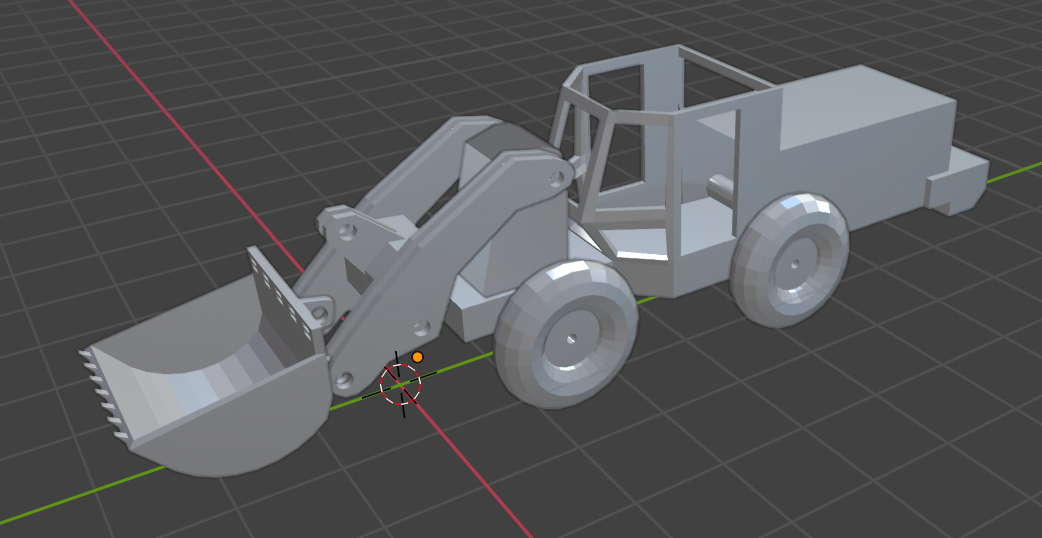
Task: Click the front wheel's center hub
Action: pyautogui.click(x=572, y=338)
